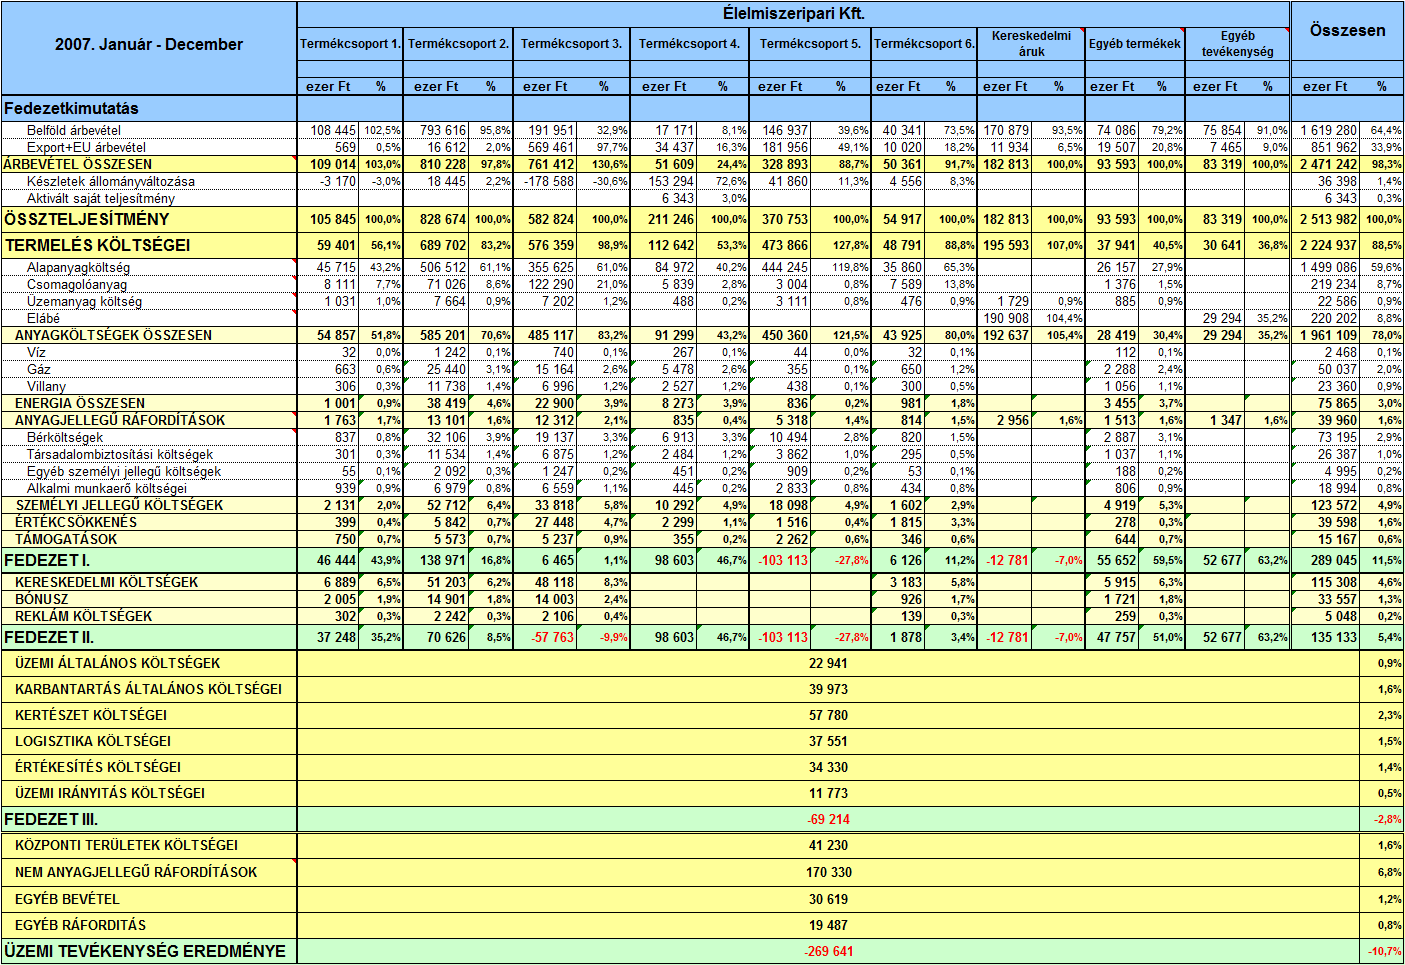This screenshot has width=1405, height=965.
Task: Click the 'Termékcsoport 2.' column header
Action: click(x=458, y=44)
